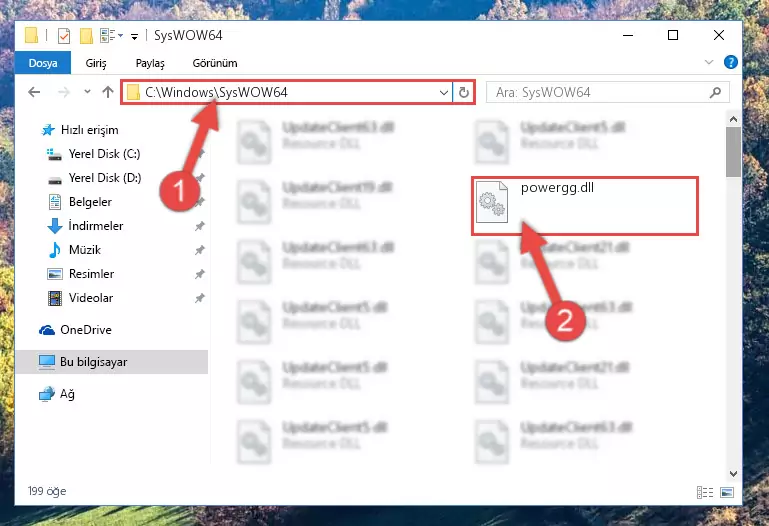
Task: Click the pin icon beside Resimler
Action: coord(200,274)
